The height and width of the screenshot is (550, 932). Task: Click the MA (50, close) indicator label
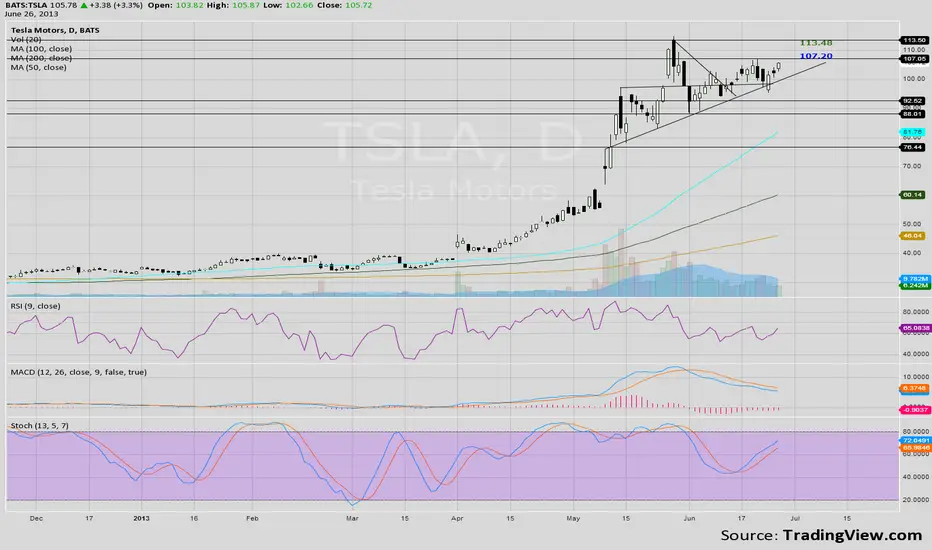(x=39, y=68)
